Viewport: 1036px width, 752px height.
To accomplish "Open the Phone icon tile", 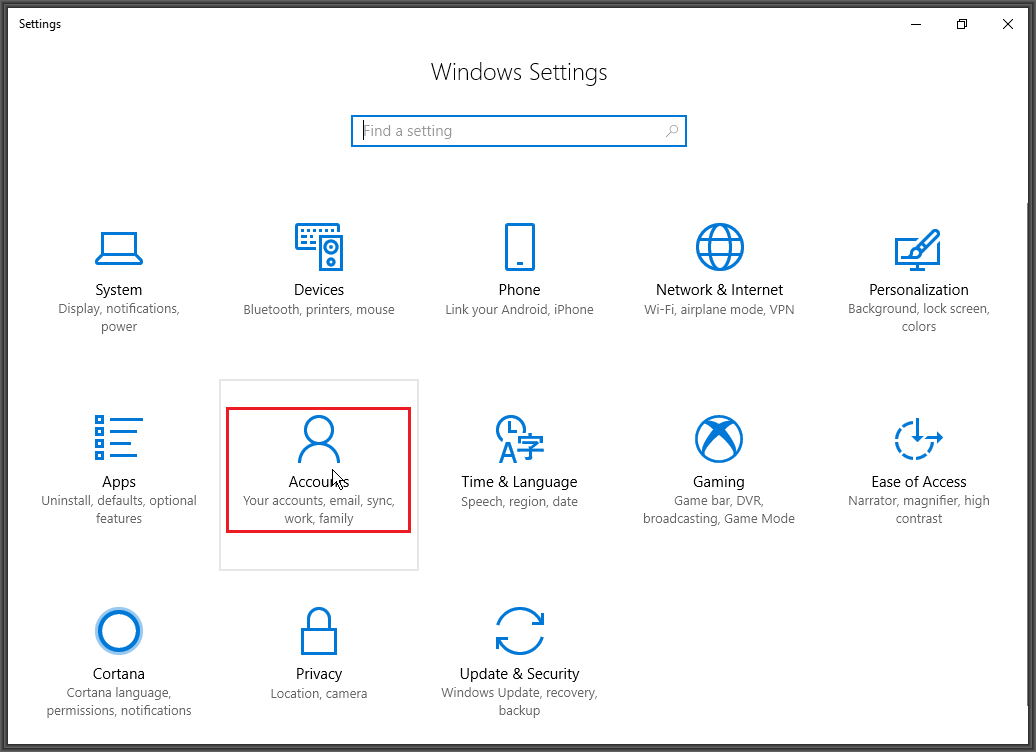I will (x=519, y=246).
